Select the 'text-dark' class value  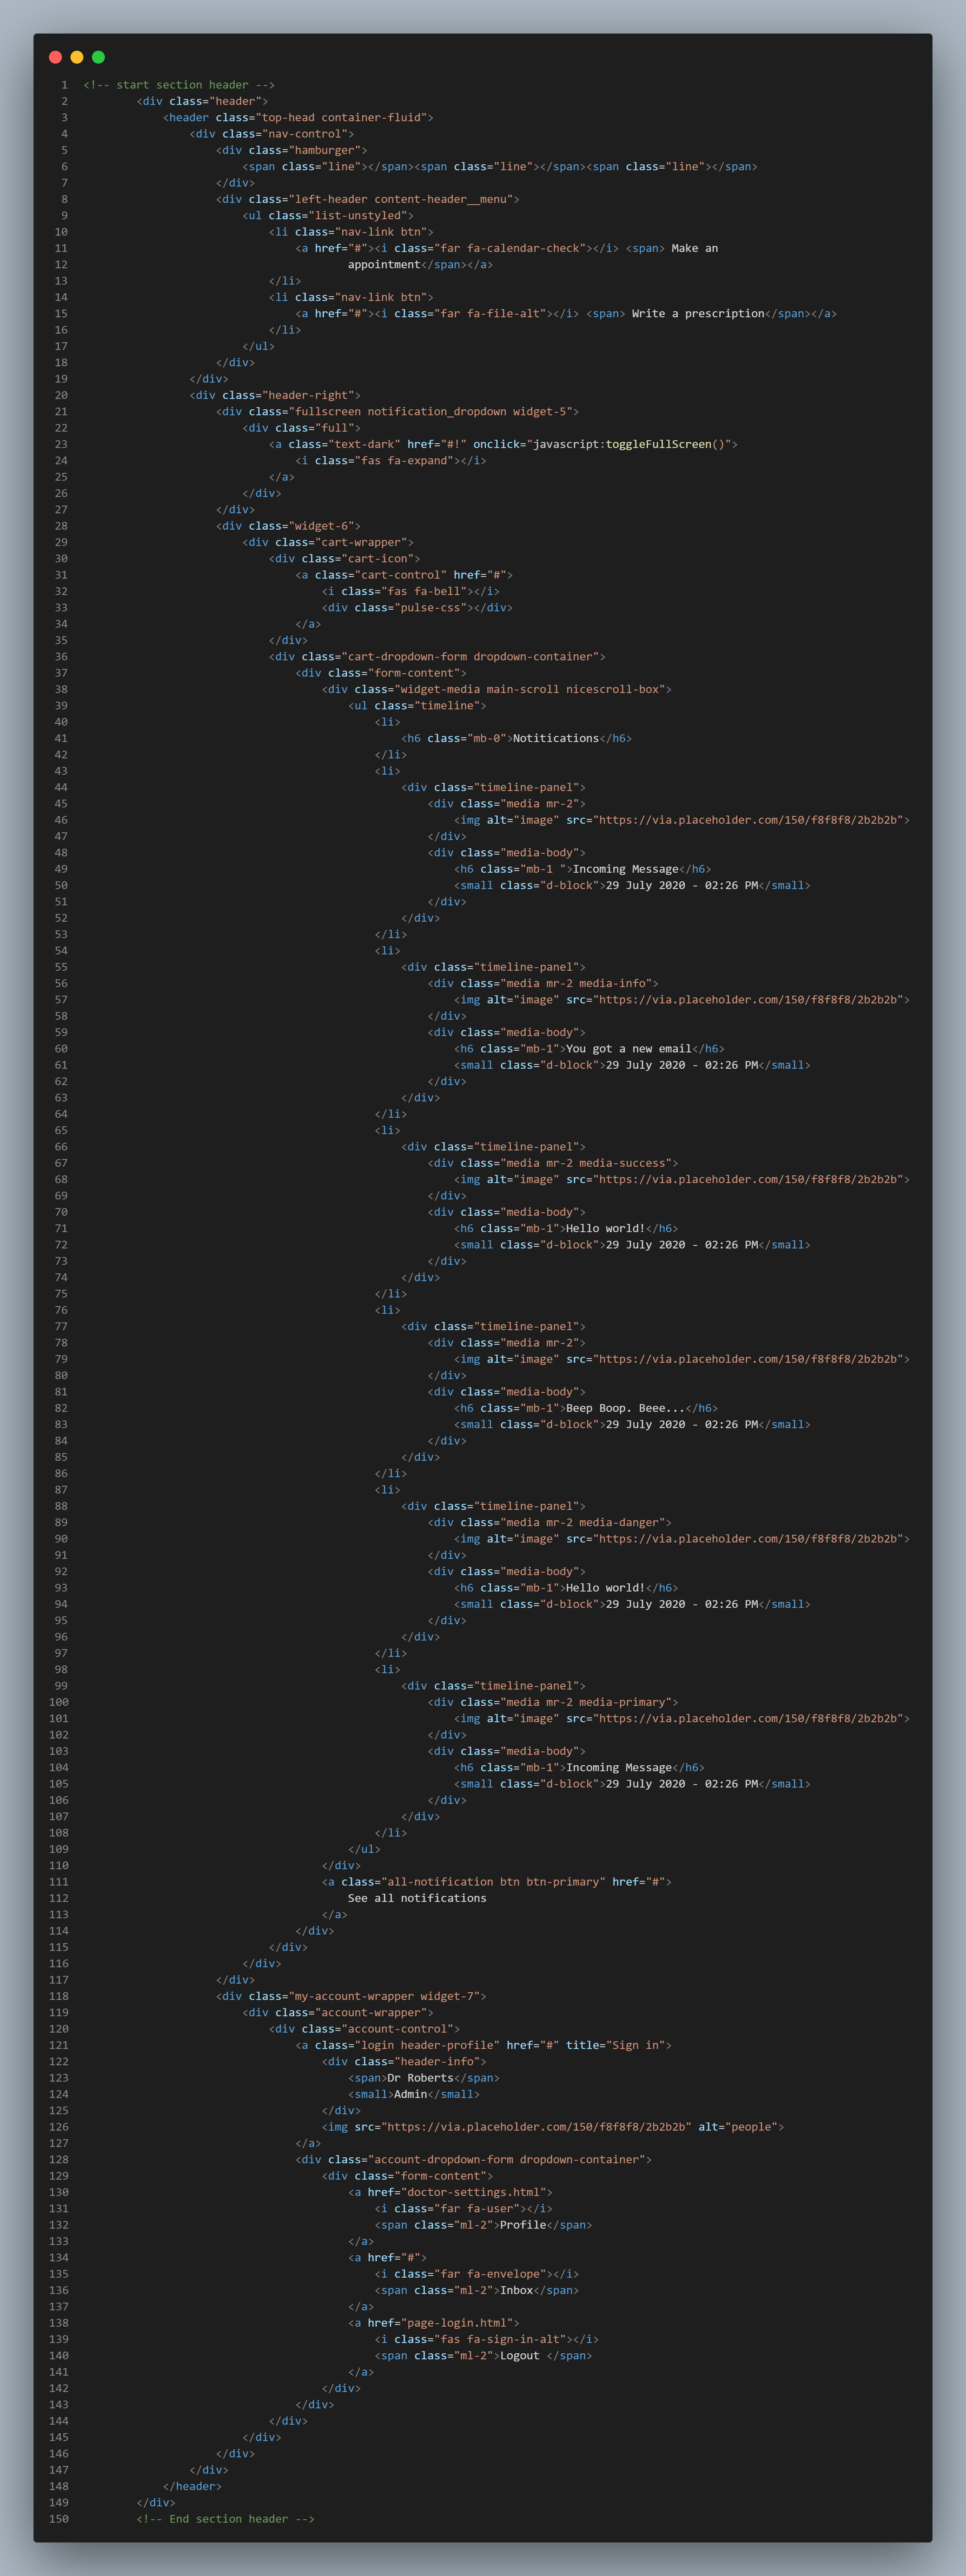point(365,444)
